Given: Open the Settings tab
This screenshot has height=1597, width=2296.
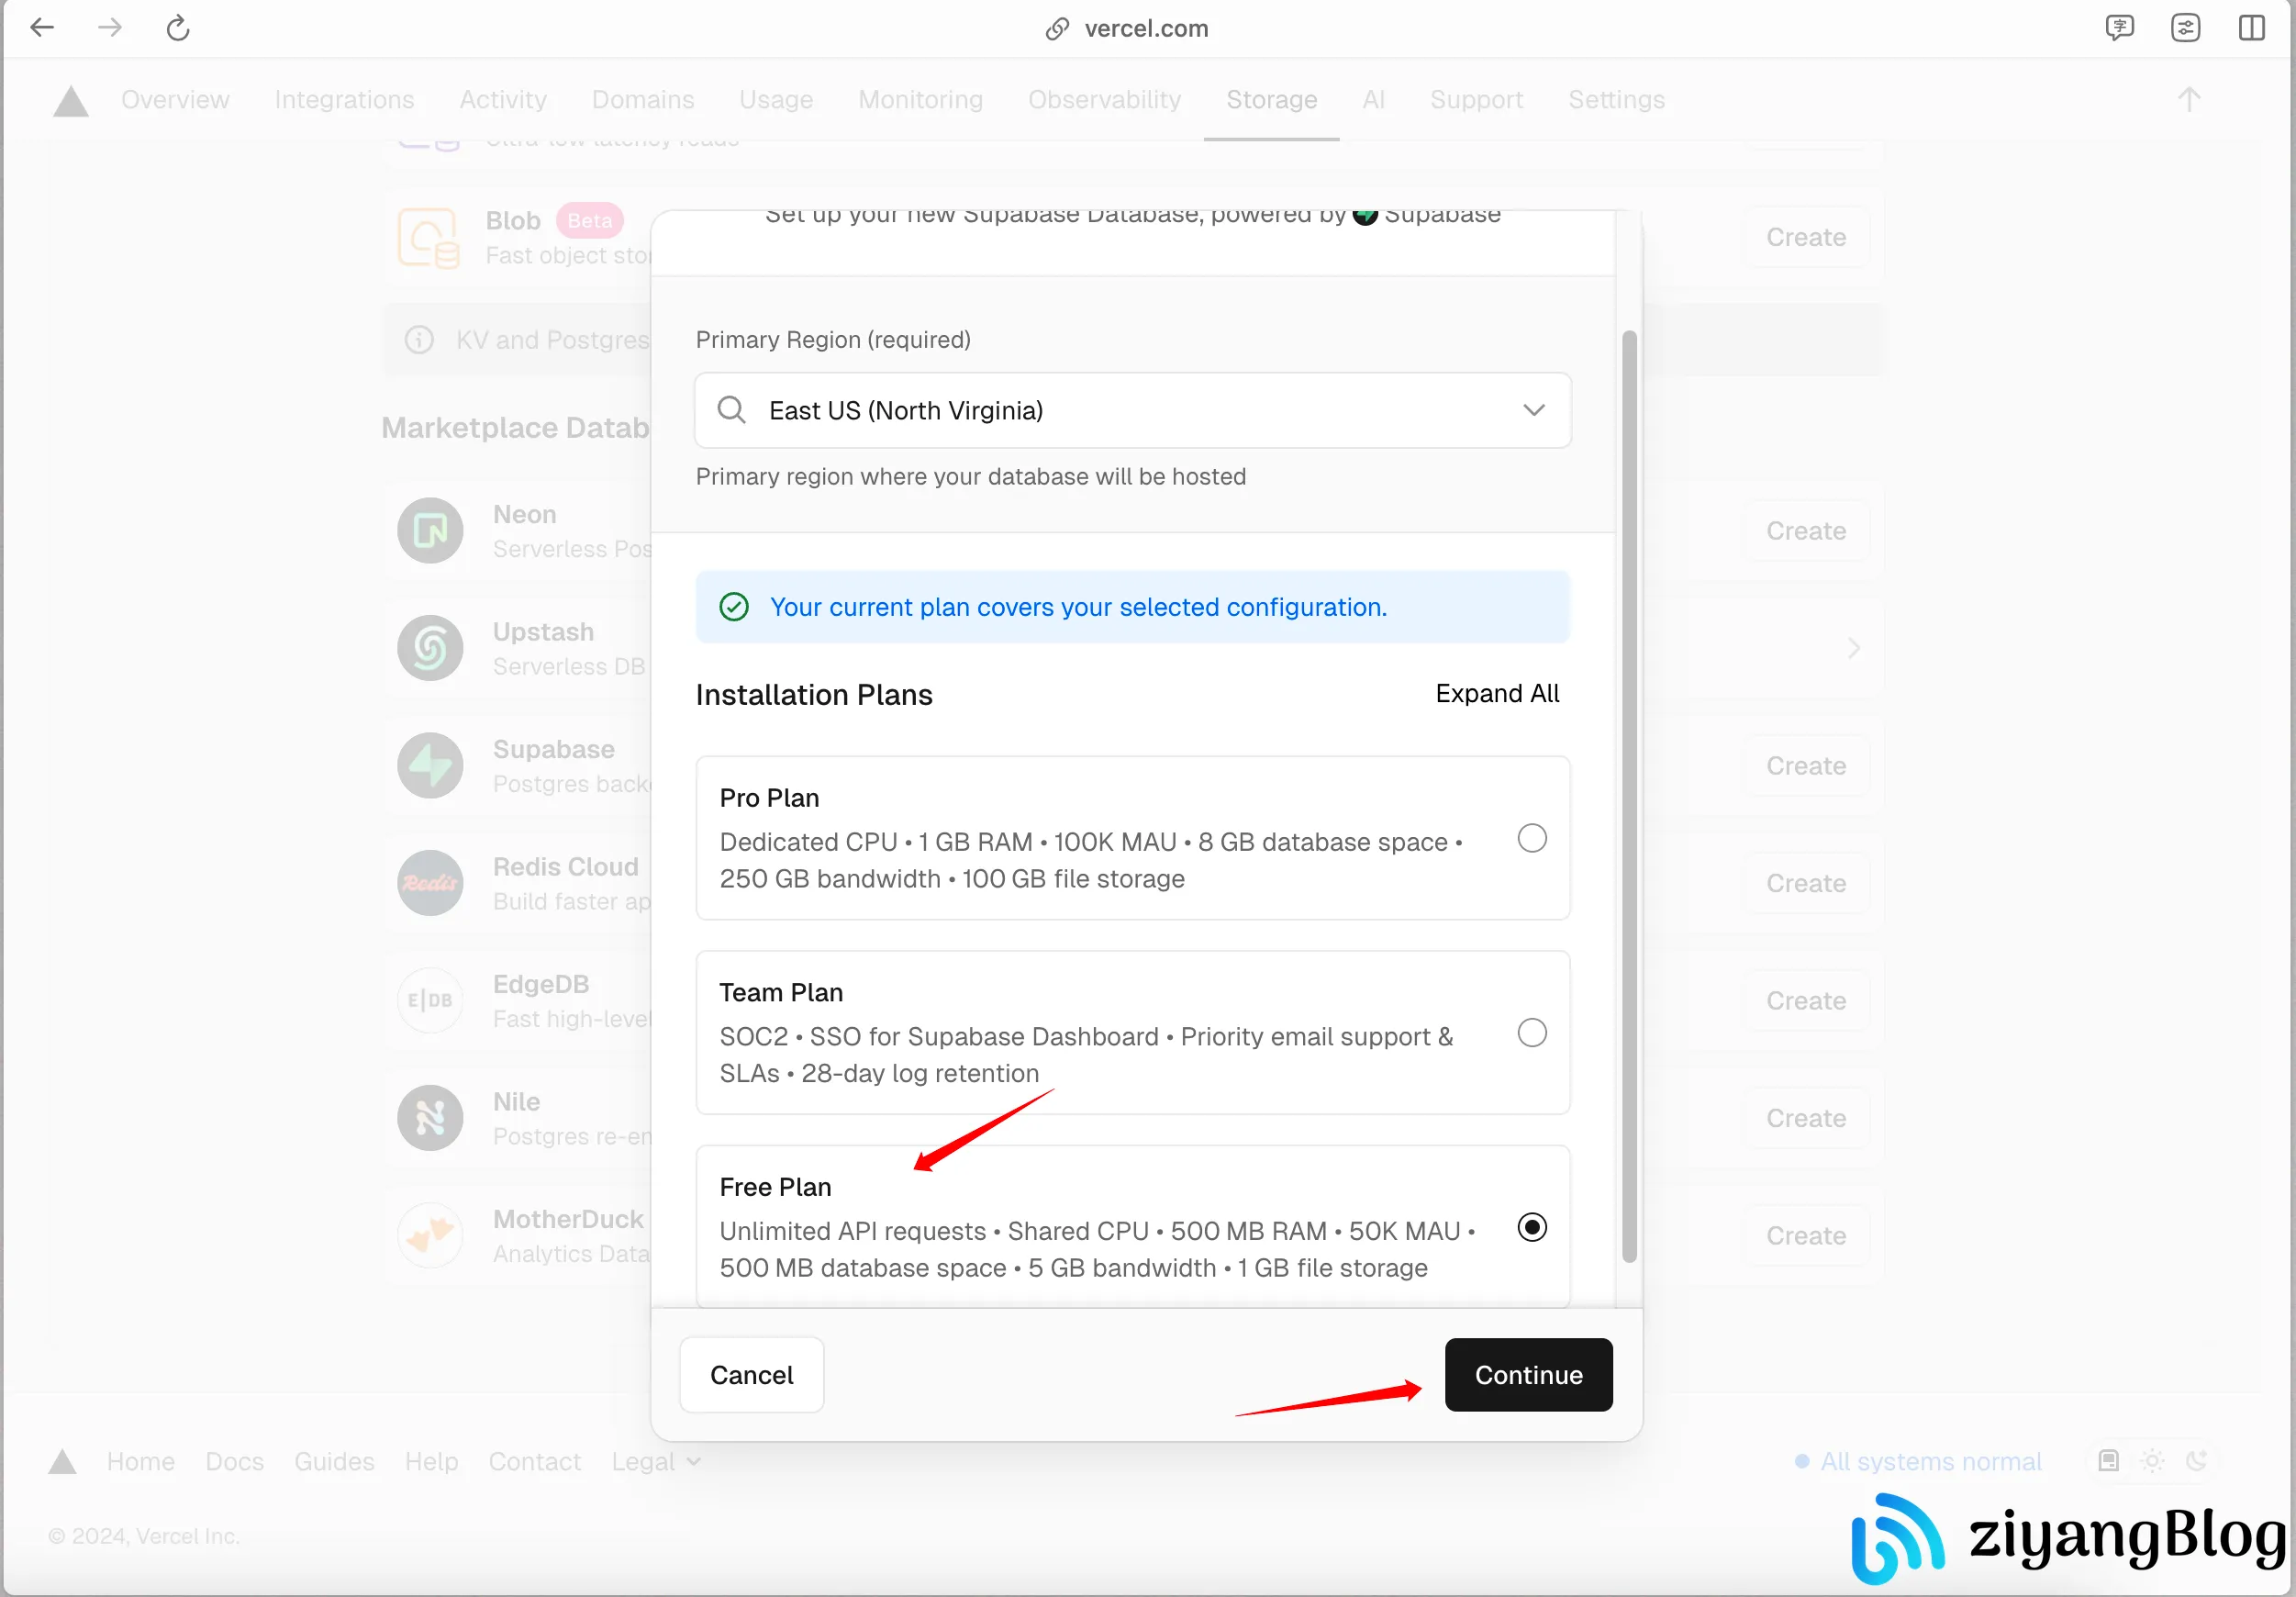Looking at the screenshot, I should (x=1616, y=100).
